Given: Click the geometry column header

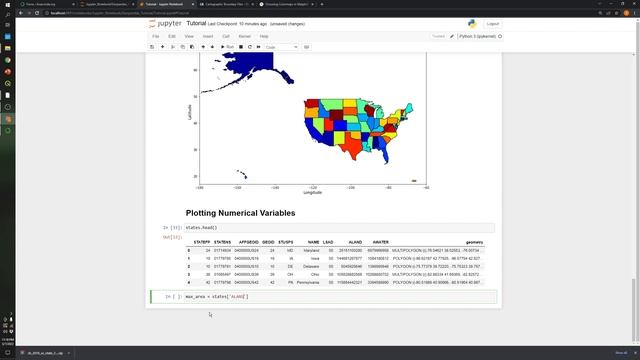Looking at the screenshot, I should click(474, 242).
